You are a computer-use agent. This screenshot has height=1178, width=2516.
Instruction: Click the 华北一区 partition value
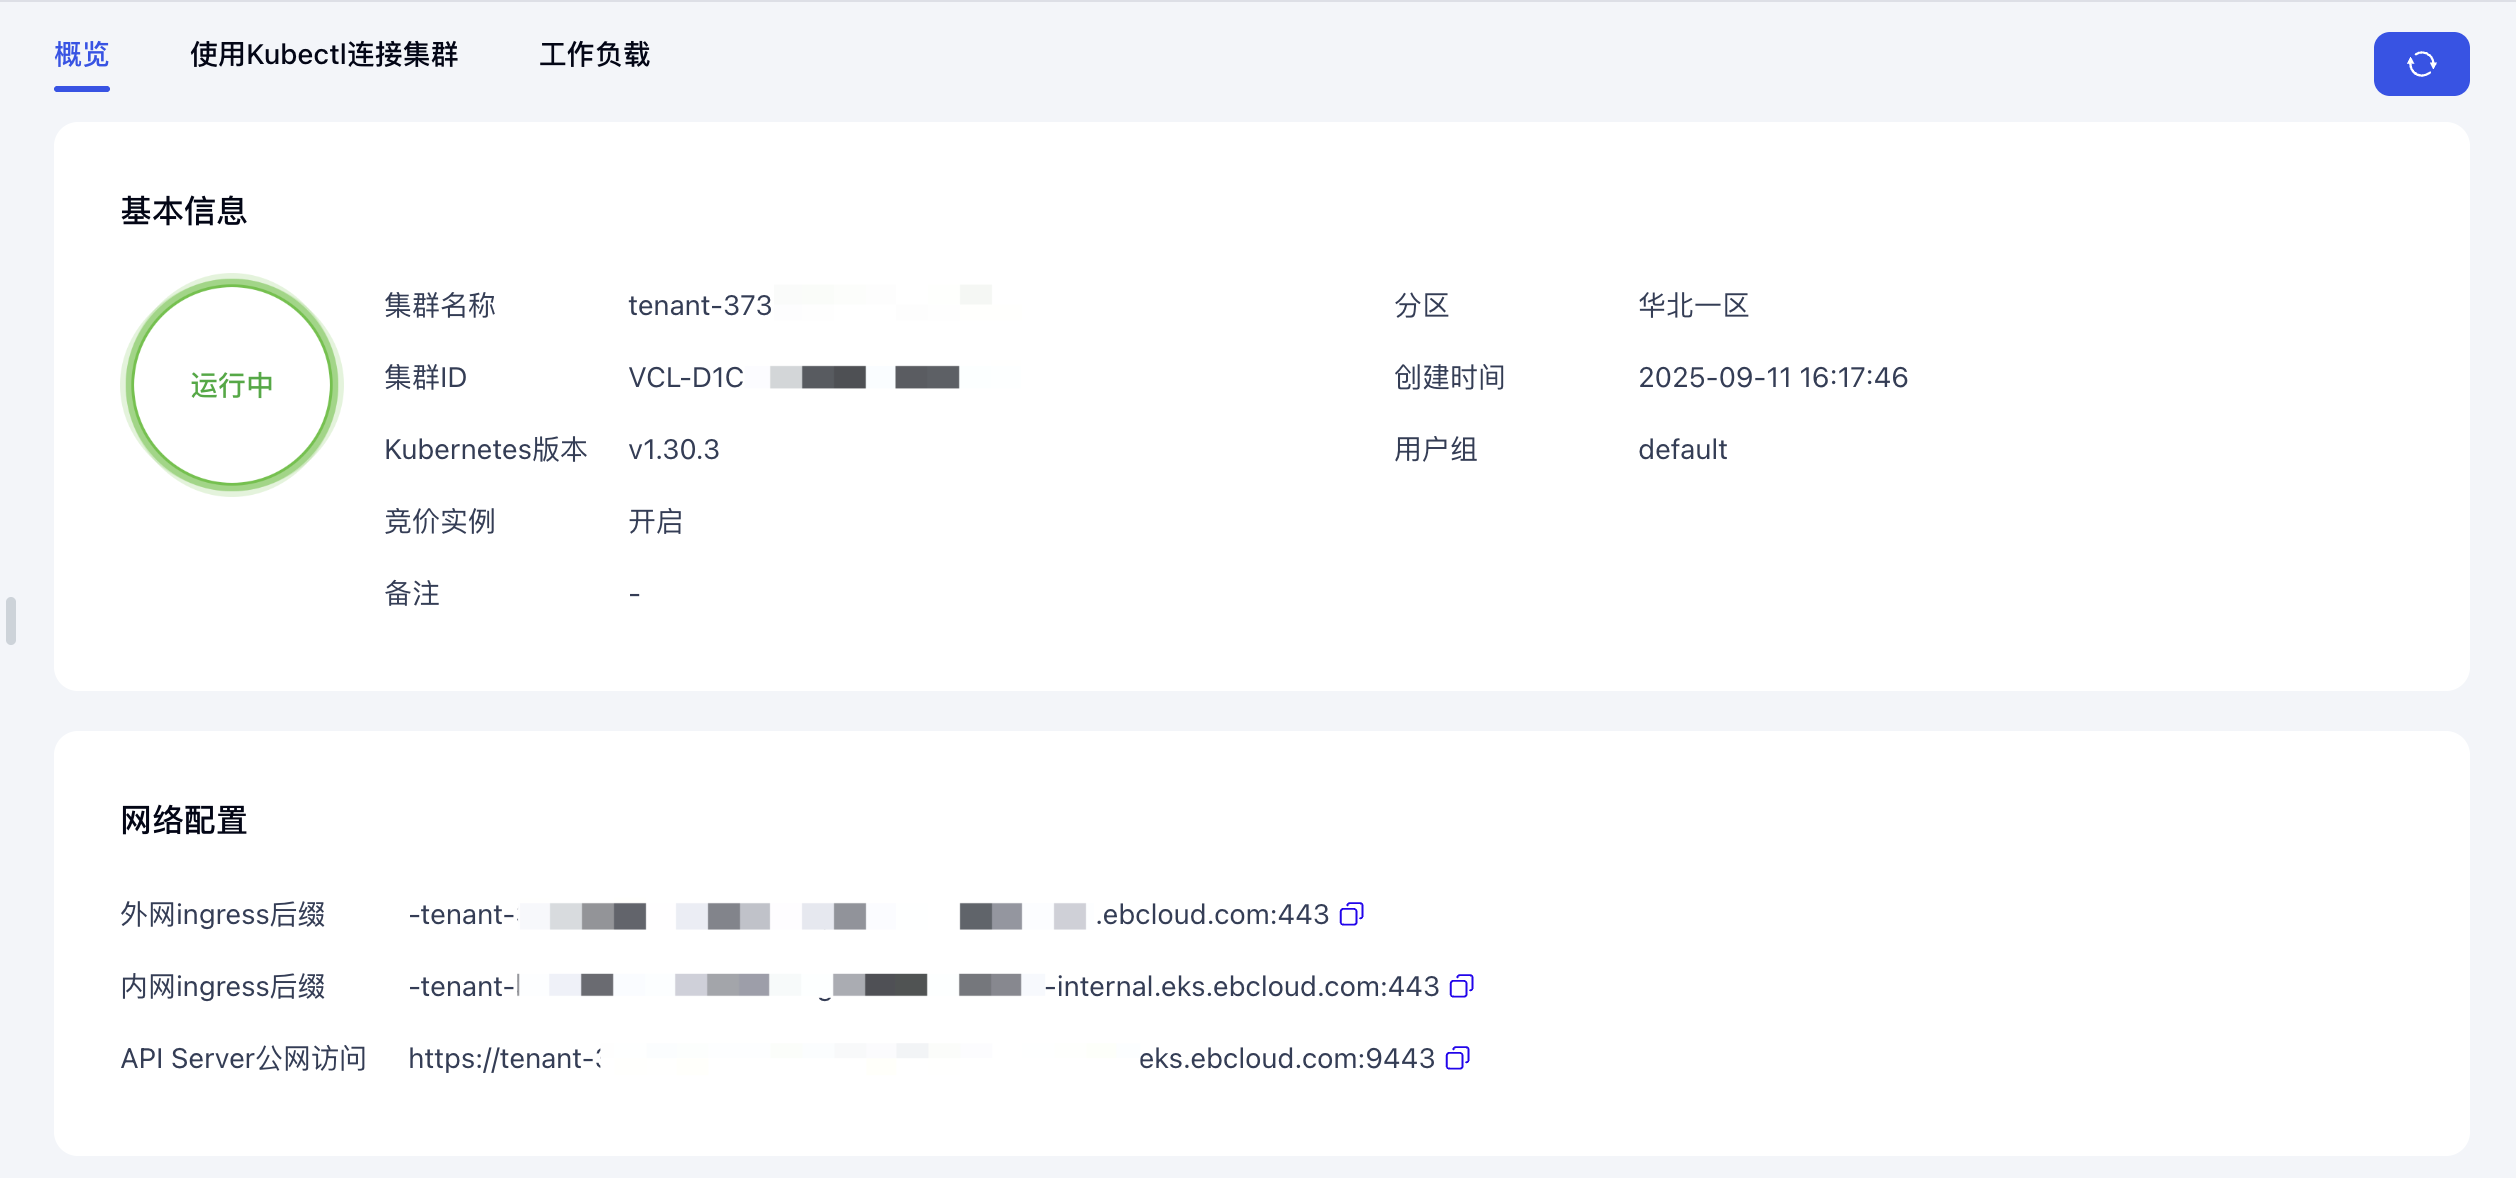pyautogui.click(x=1693, y=305)
